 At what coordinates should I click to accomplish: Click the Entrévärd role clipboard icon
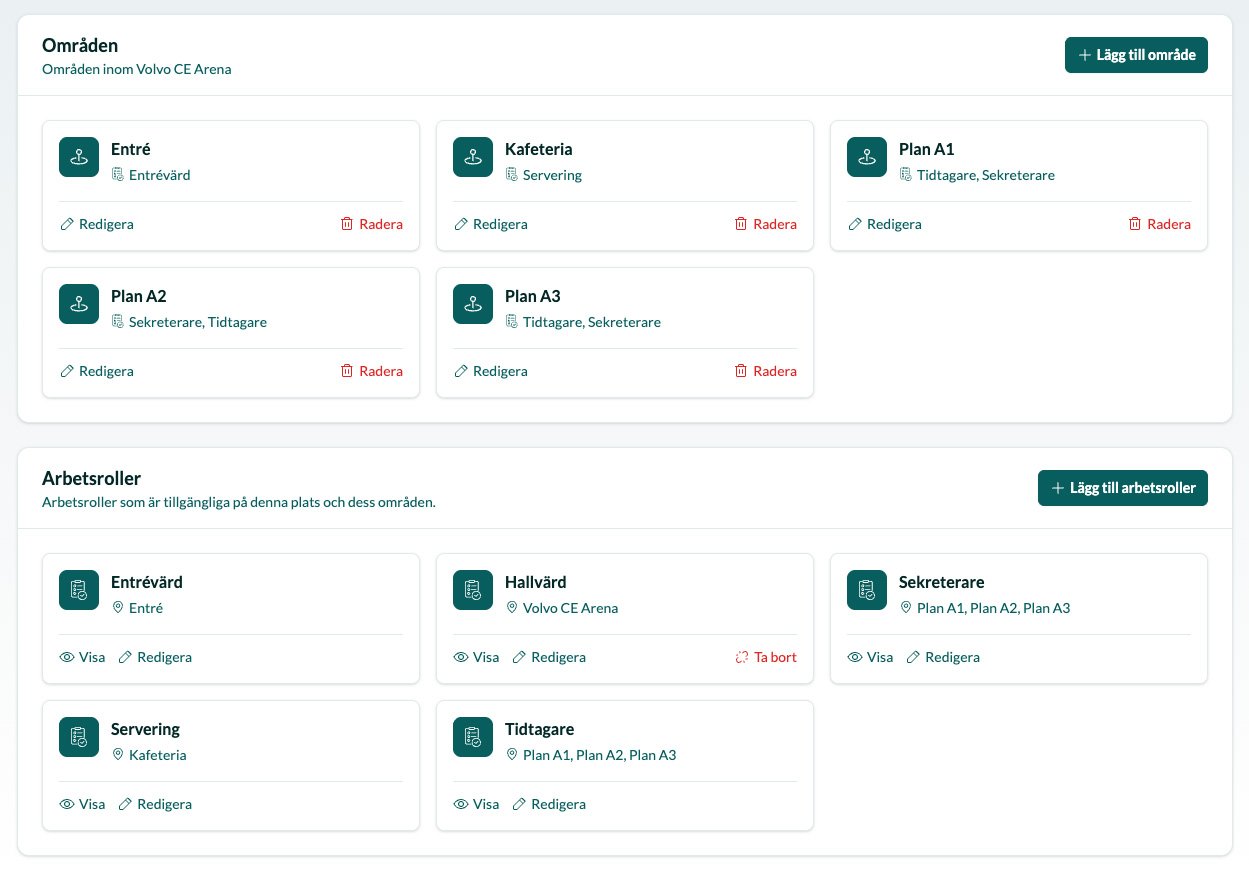(x=79, y=590)
